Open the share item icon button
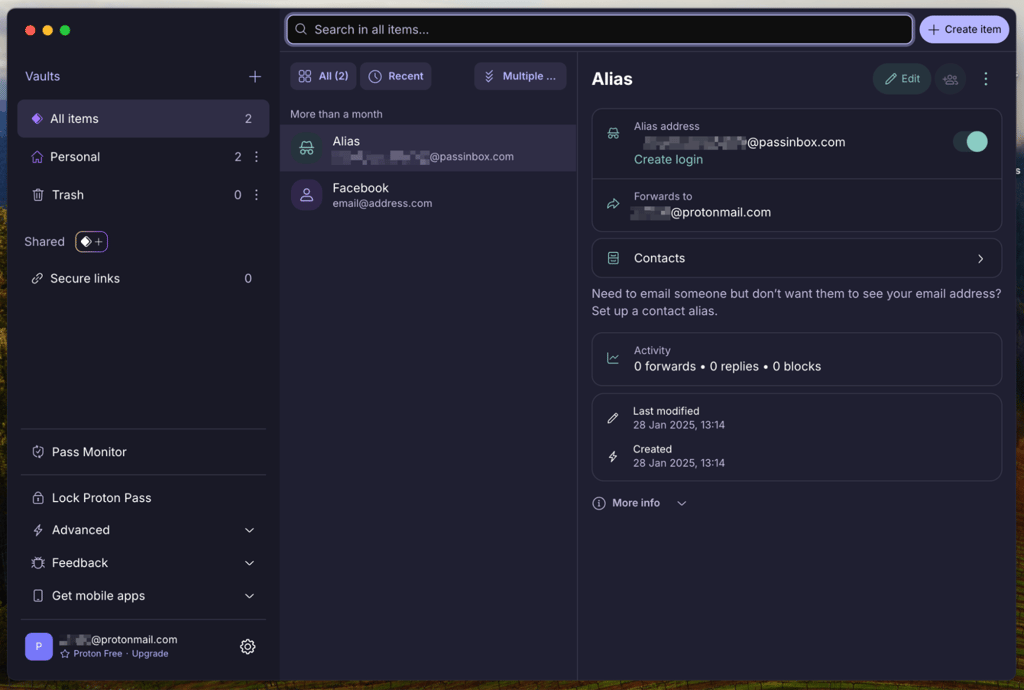 click(950, 79)
